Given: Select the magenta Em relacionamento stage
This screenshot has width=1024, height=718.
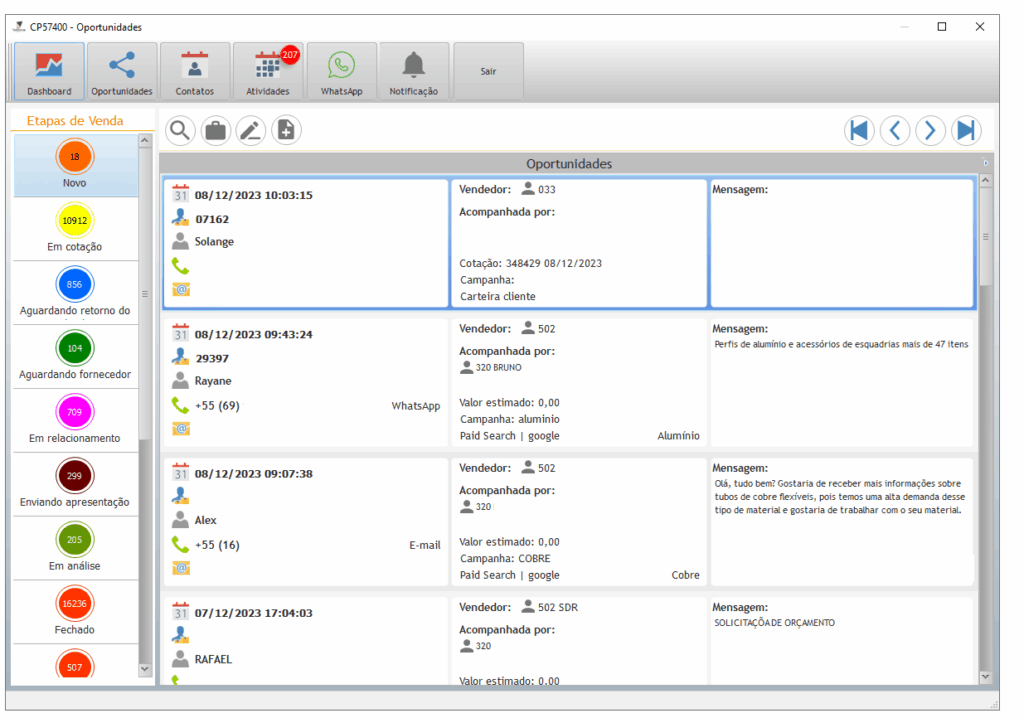Looking at the screenshot, I should point(75,412).
